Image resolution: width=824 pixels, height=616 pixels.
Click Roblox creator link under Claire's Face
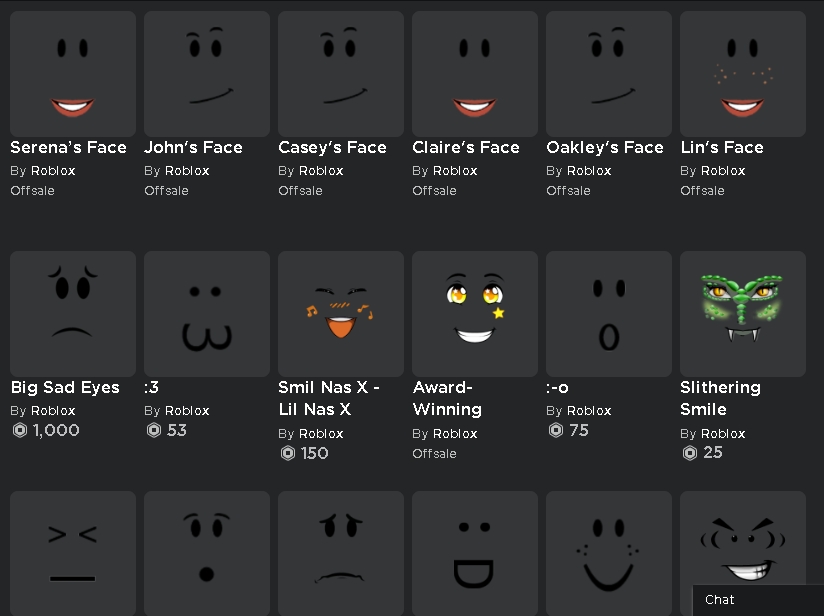[x=455, y=171]
